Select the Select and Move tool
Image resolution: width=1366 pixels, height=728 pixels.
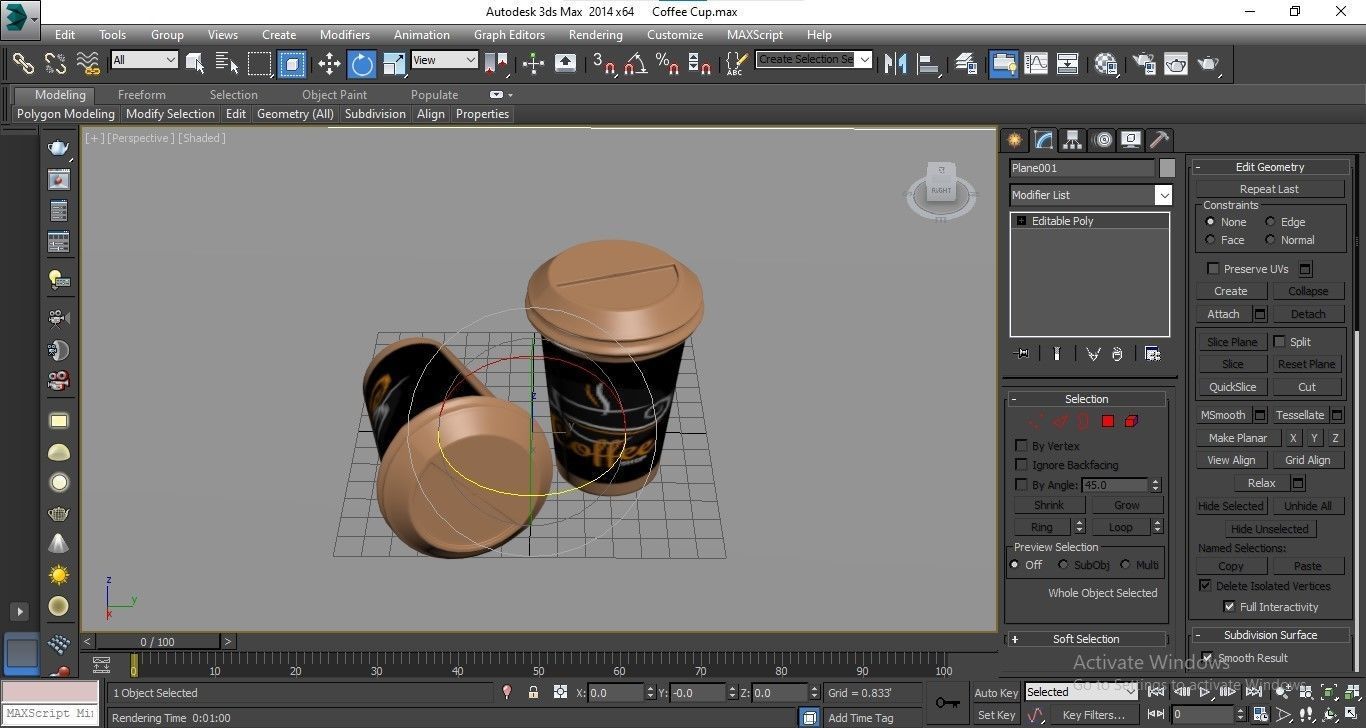(329, 64)
